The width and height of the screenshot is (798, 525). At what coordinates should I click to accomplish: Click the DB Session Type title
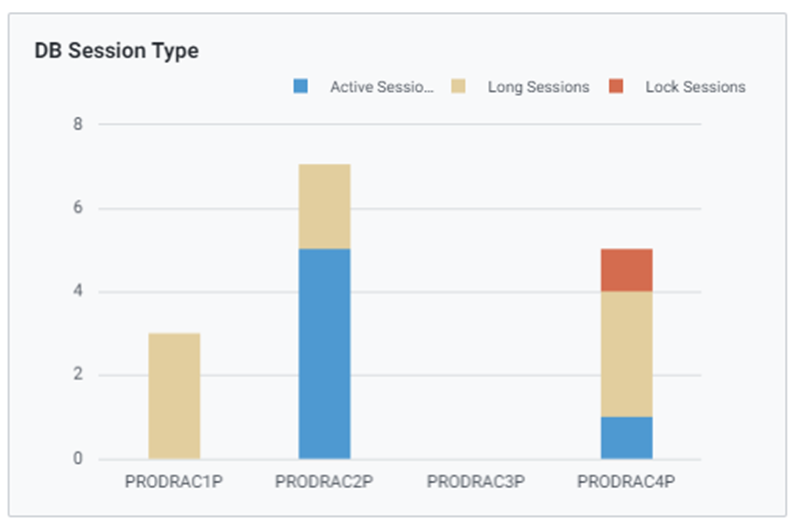click(x=116, y=51)
